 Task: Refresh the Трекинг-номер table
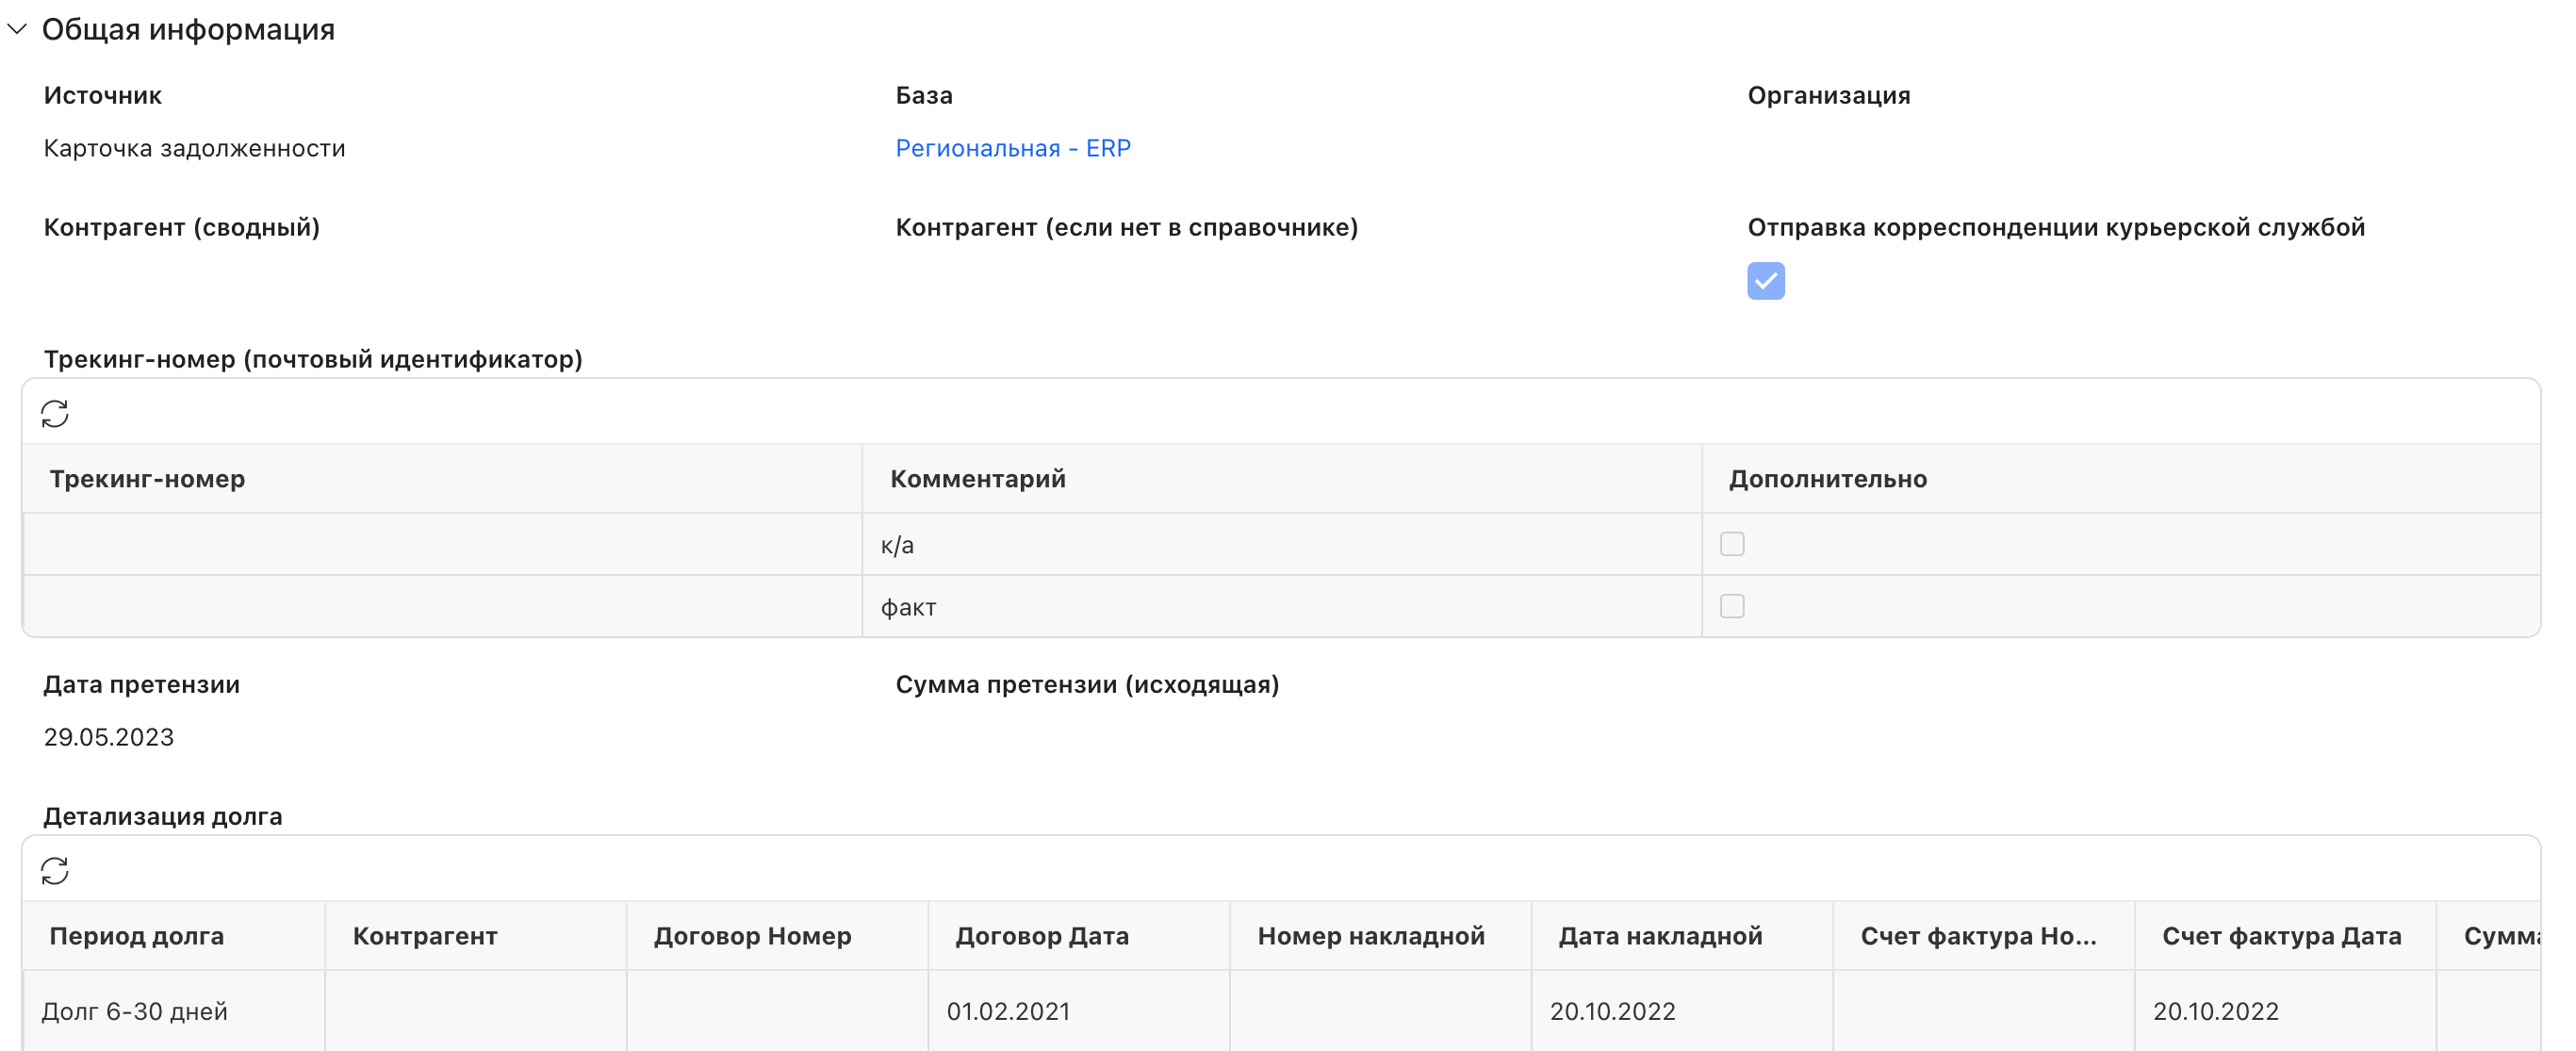[x=55, y=413]
